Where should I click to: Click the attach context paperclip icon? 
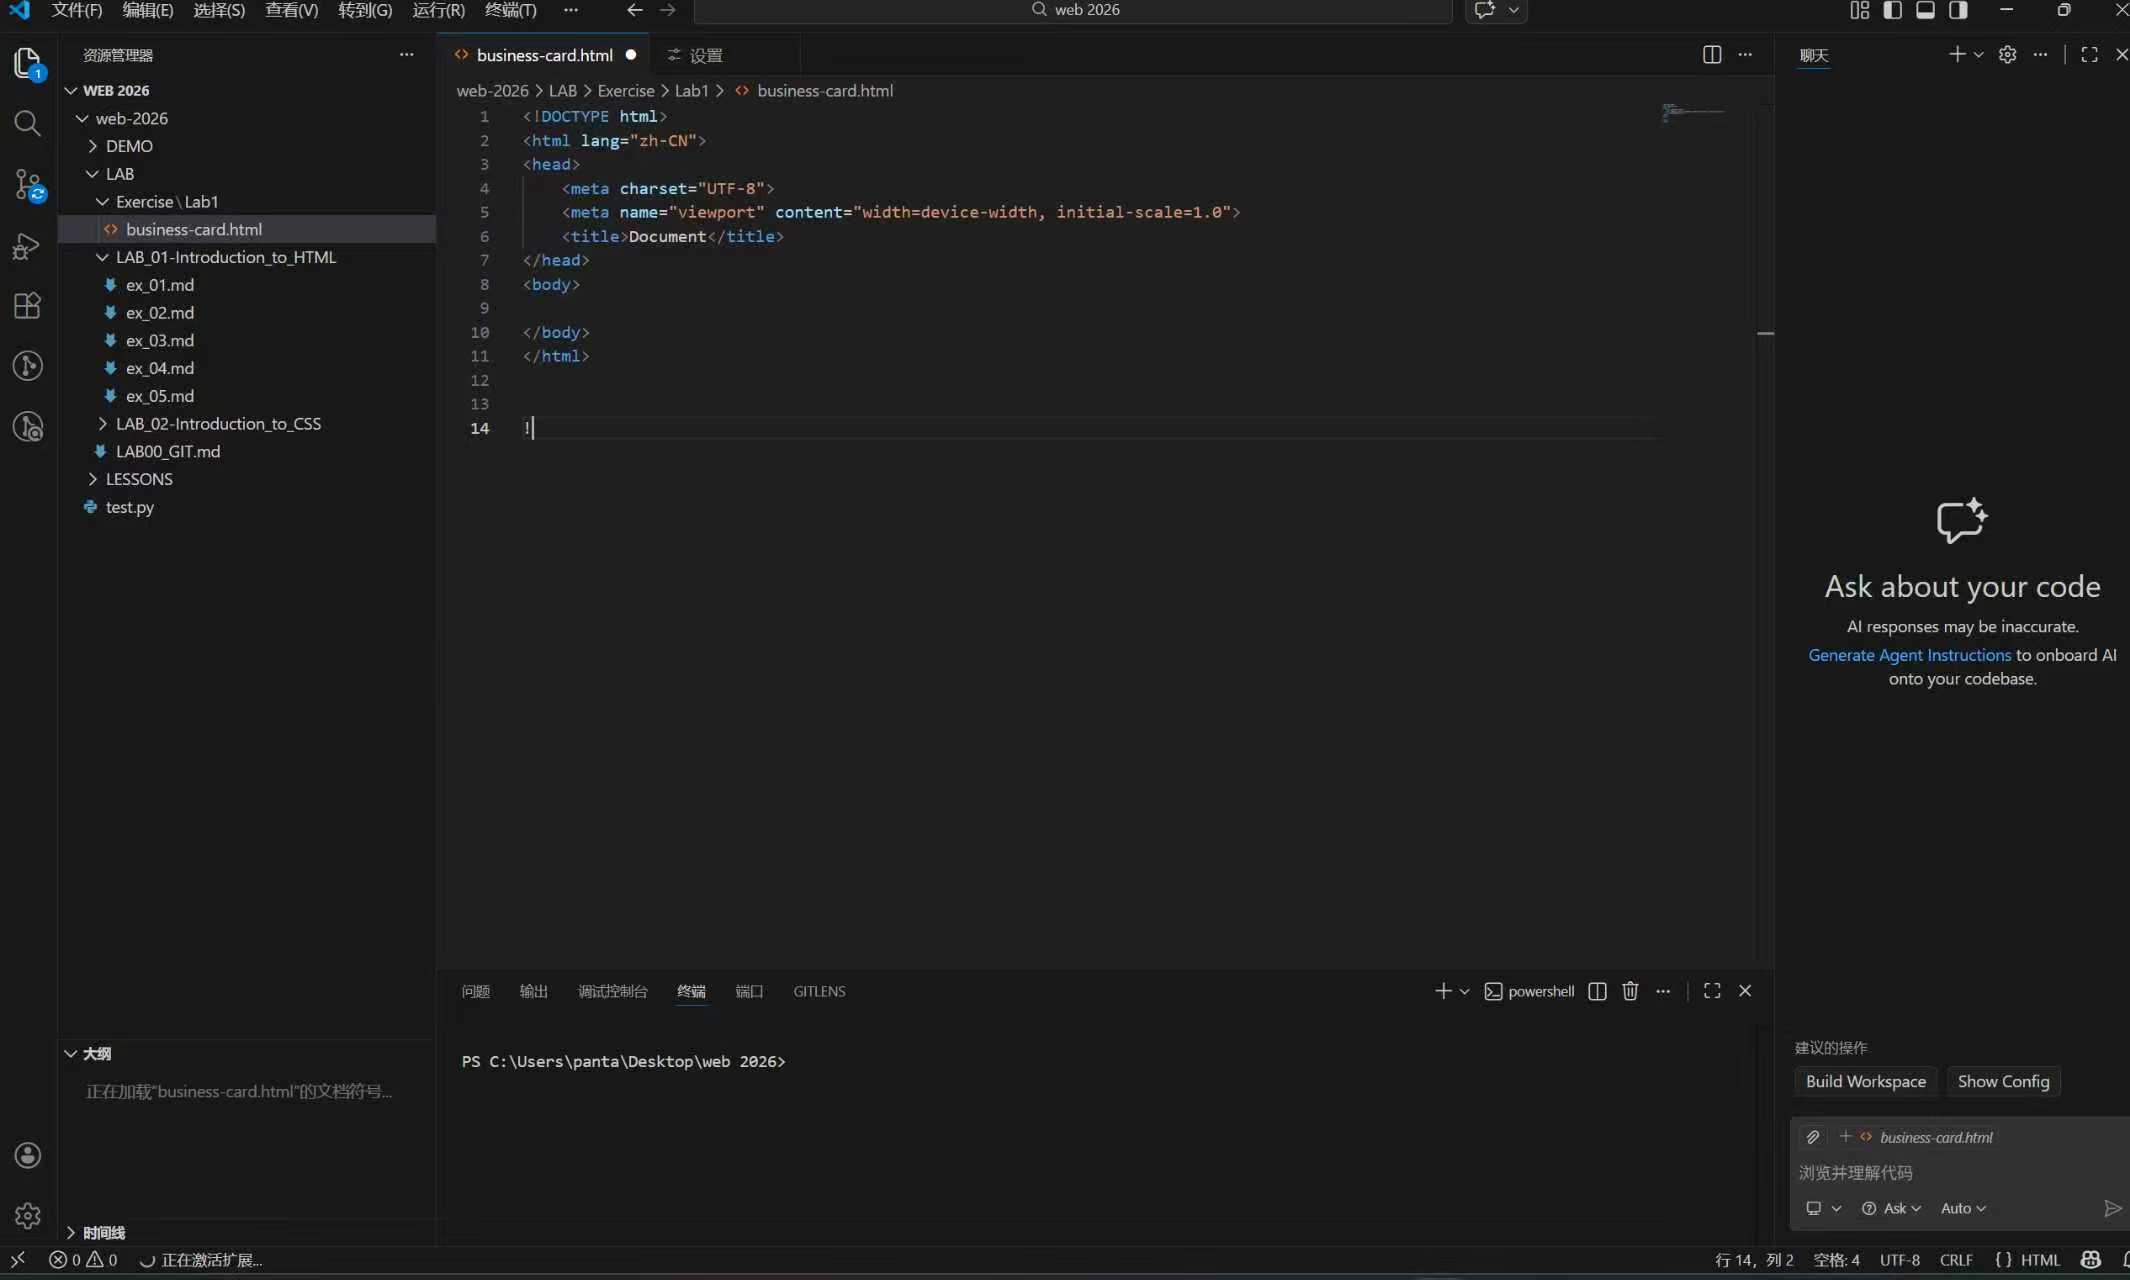point(1813,1137)
